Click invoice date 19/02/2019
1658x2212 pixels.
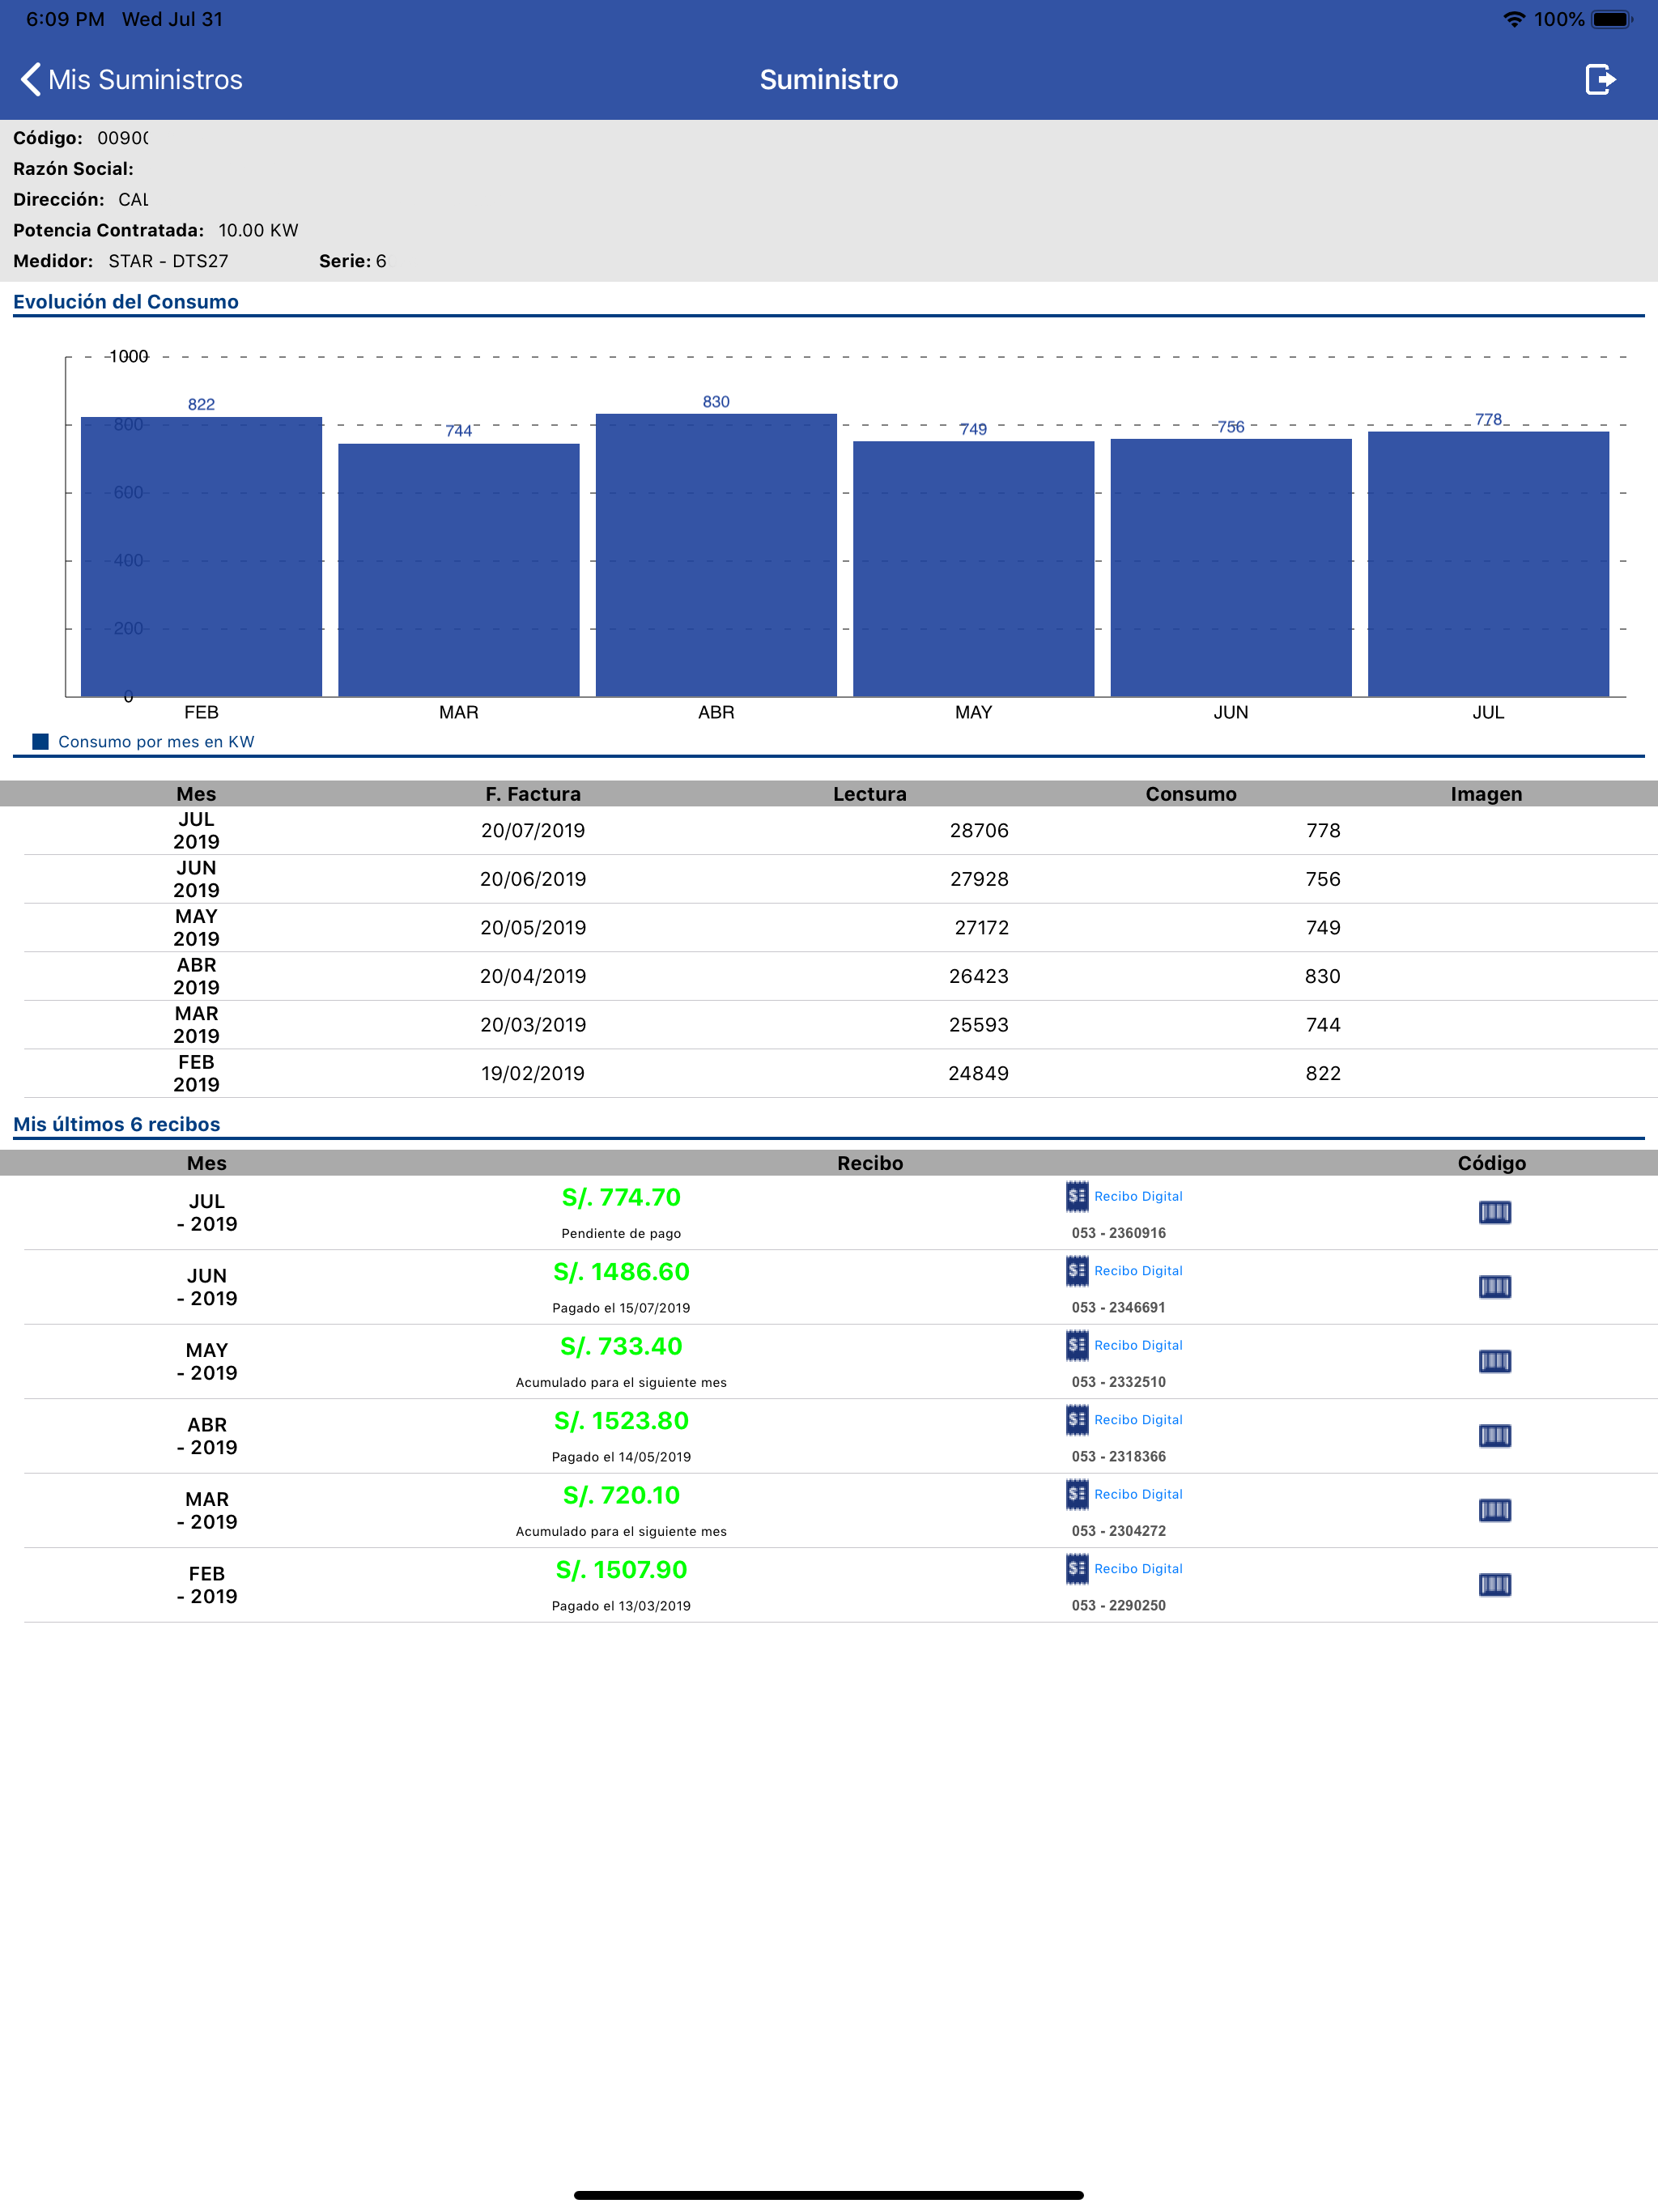[533, 1073]
